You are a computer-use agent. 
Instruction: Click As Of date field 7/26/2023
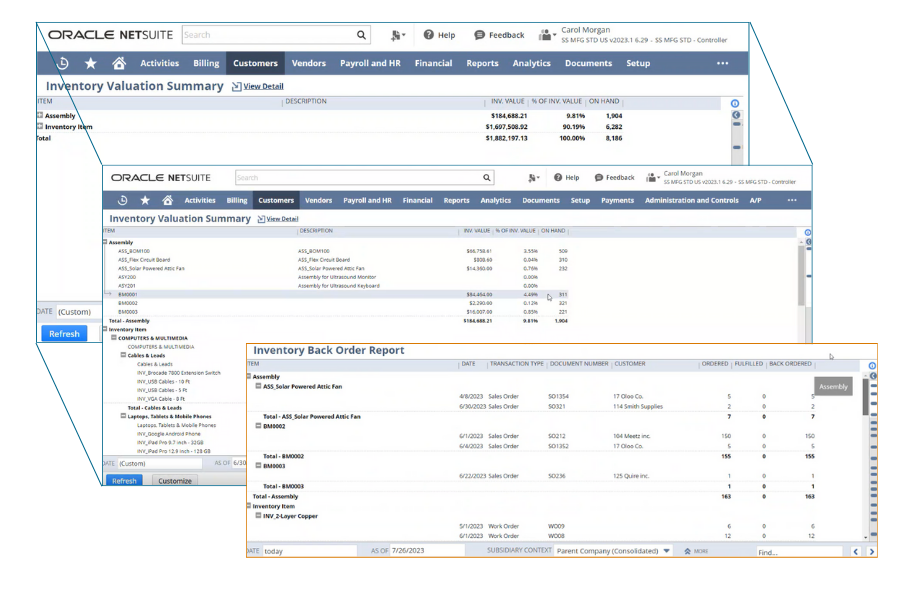click(427, 551)
